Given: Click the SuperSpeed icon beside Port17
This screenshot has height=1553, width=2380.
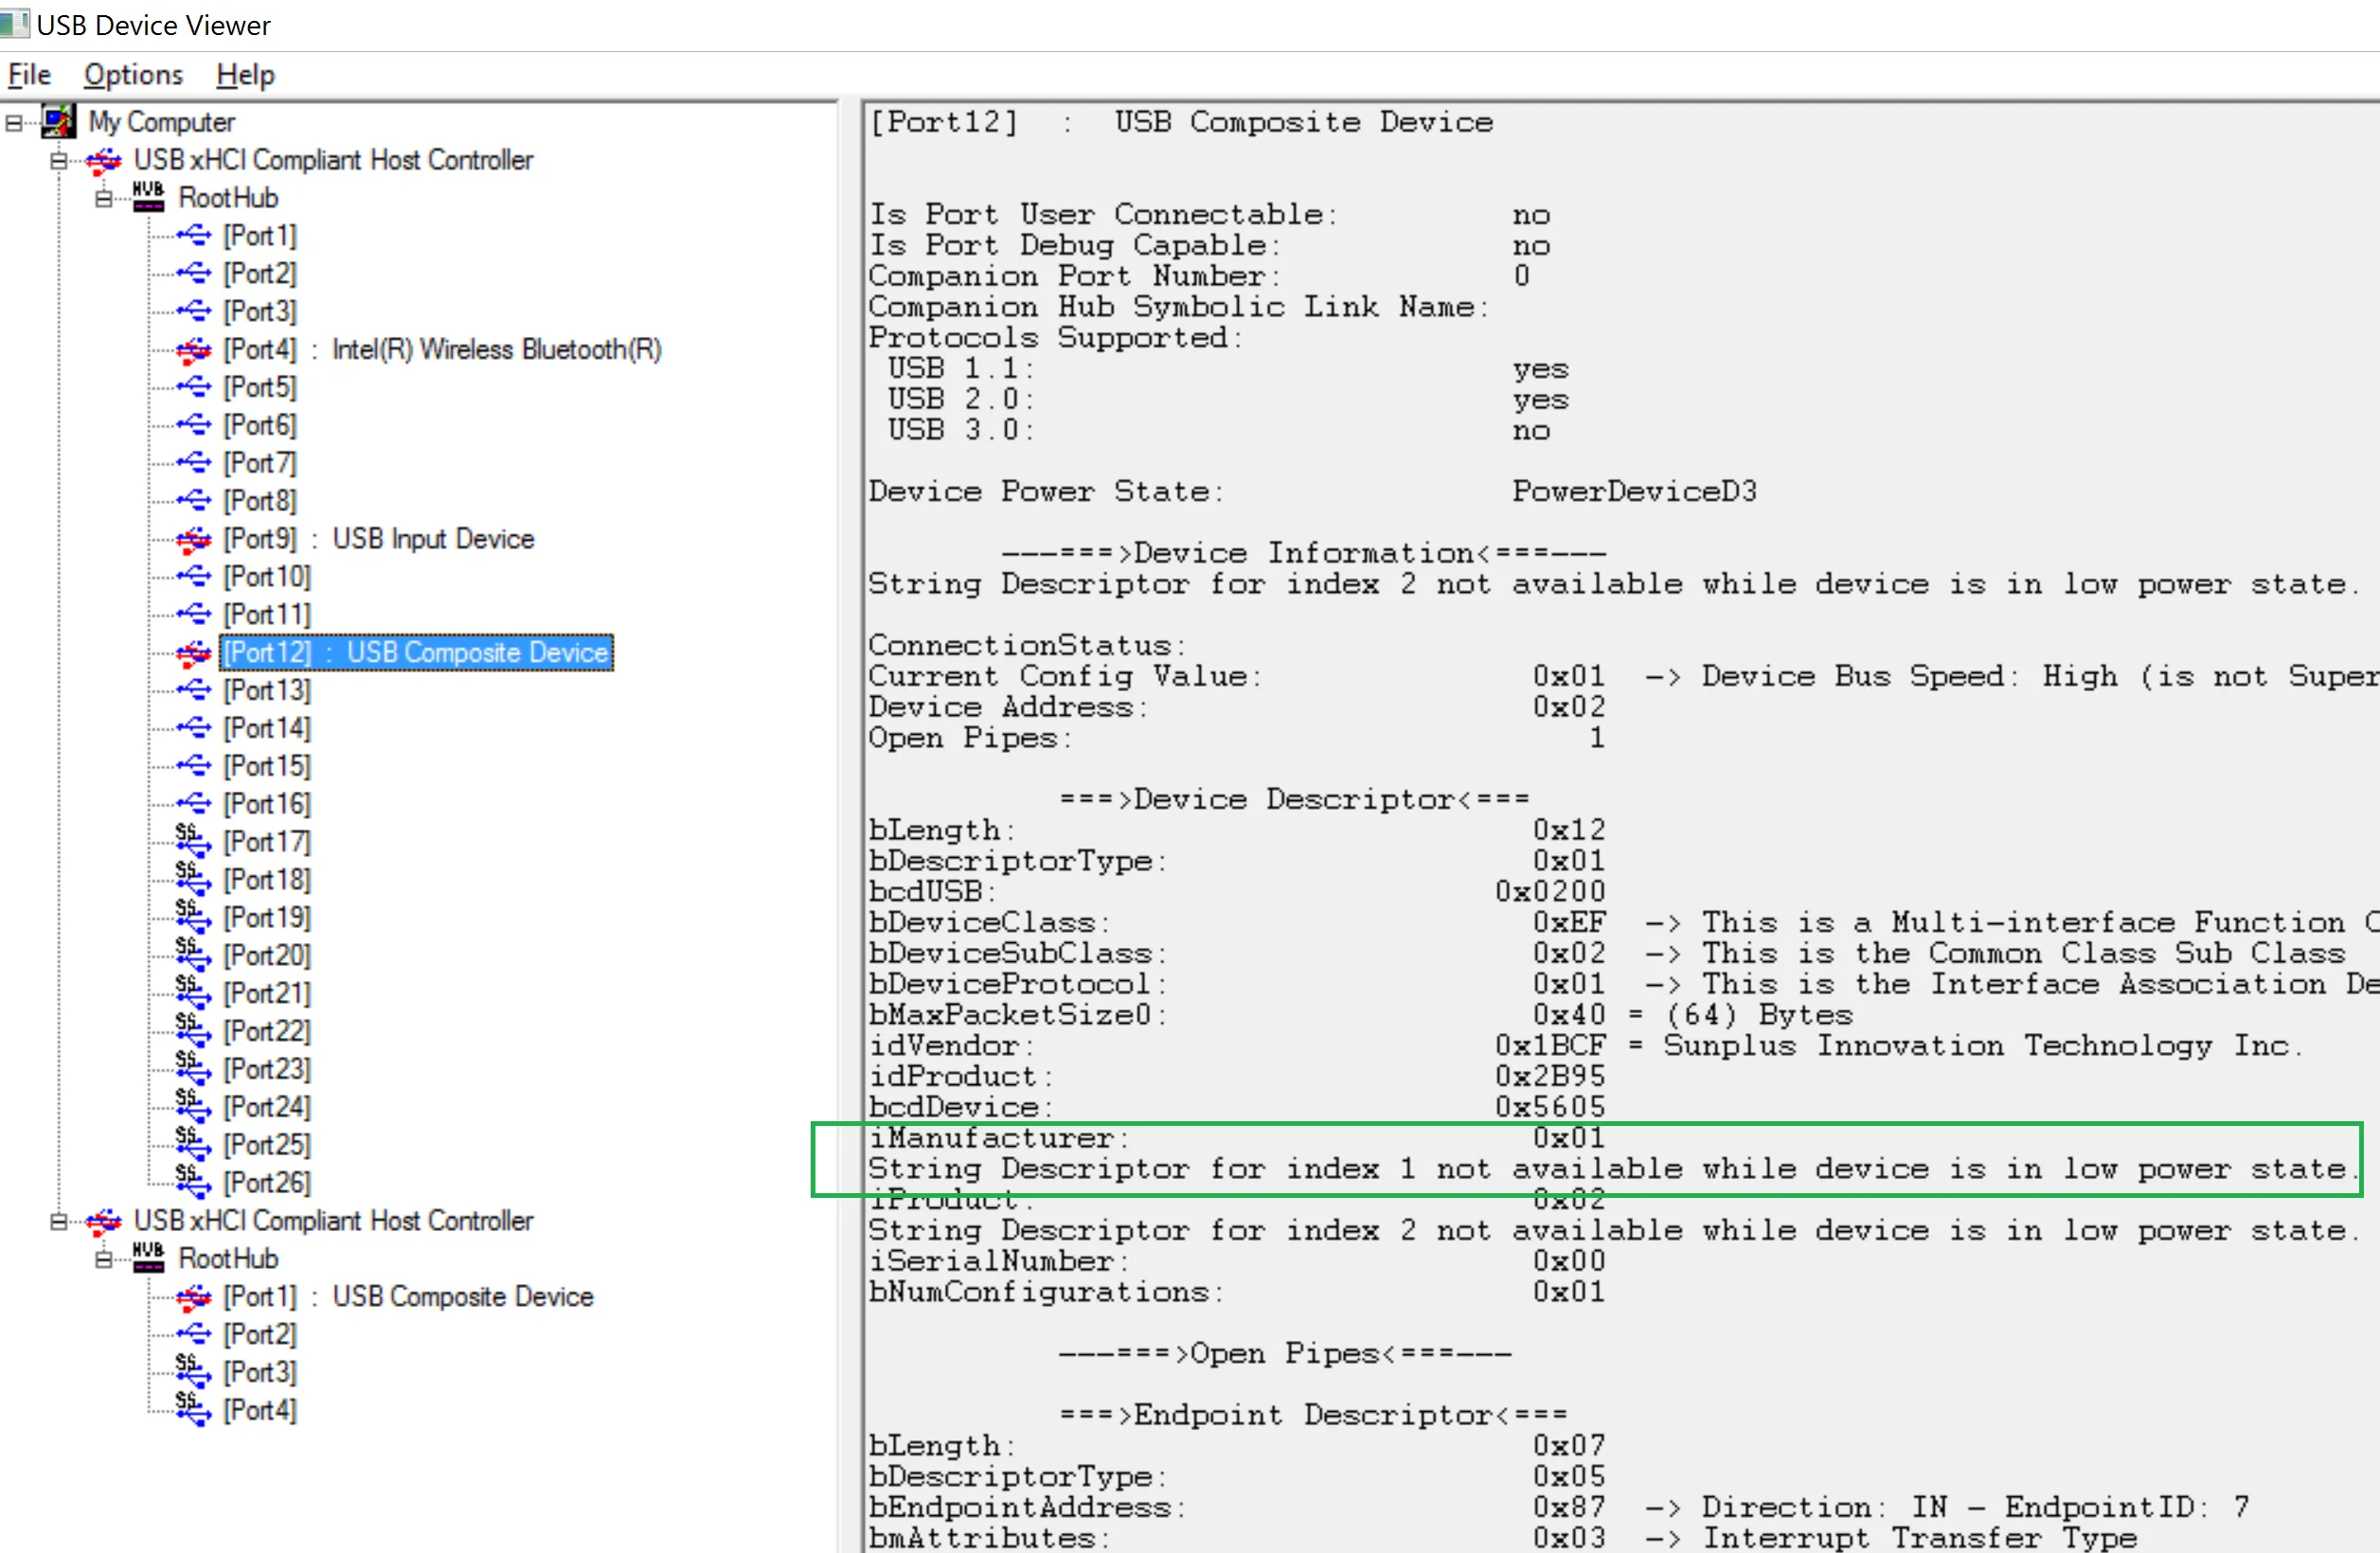Looking at the screenshot, I should (x=193, y=841).
